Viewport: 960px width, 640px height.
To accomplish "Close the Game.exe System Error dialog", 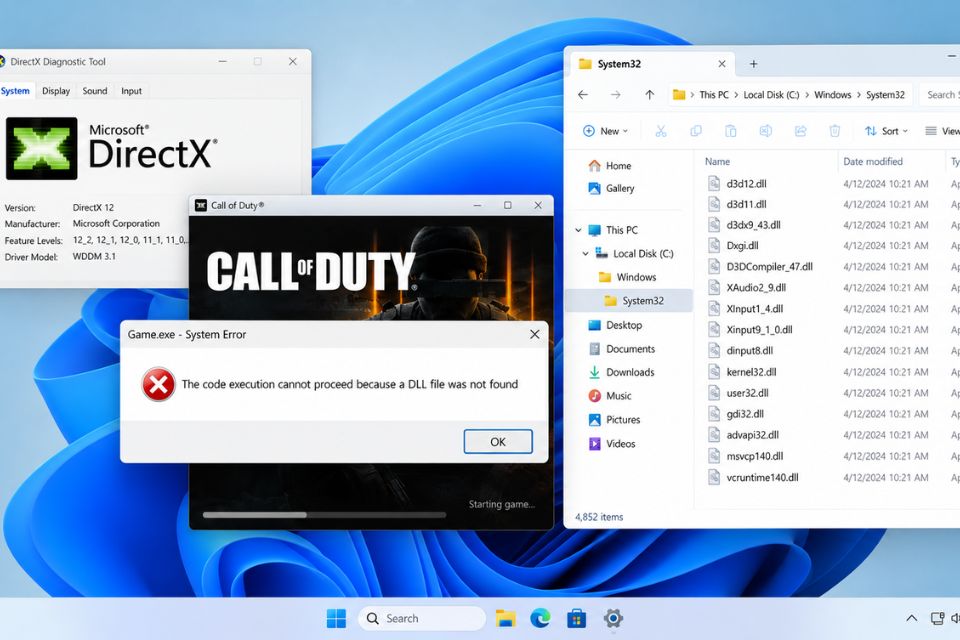I will [534, 334].
